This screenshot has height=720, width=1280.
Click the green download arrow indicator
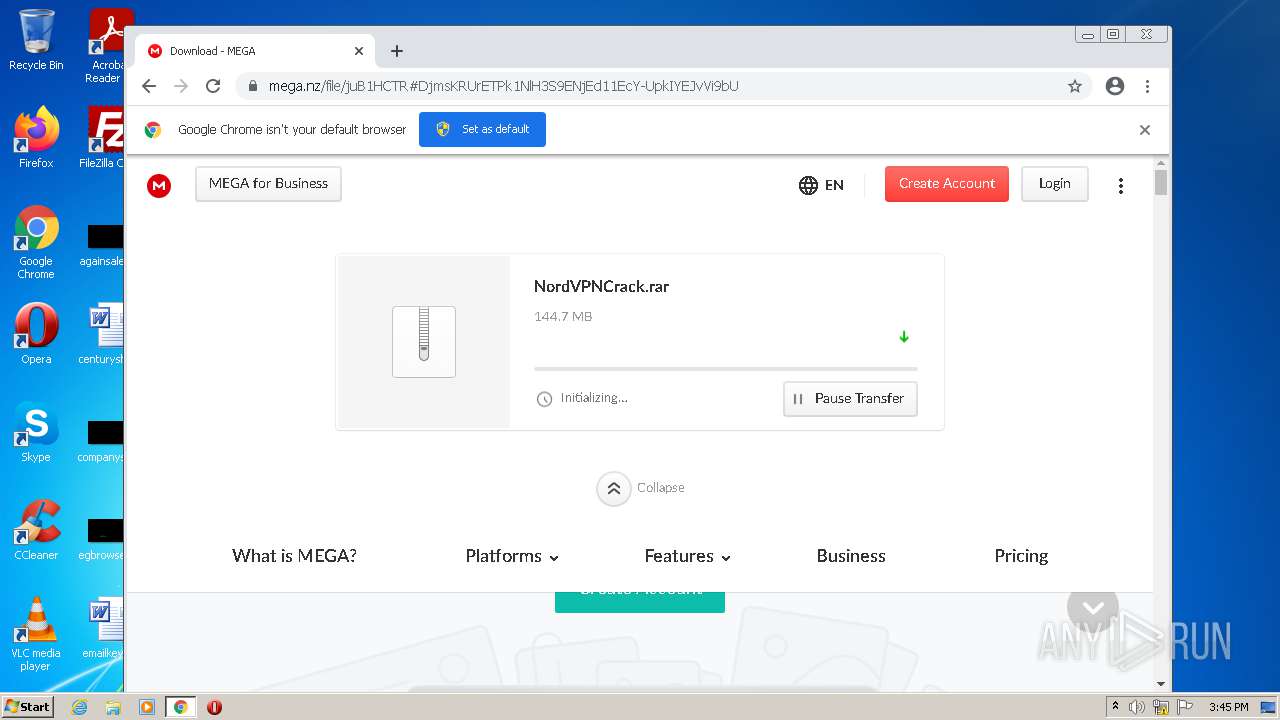904,337
